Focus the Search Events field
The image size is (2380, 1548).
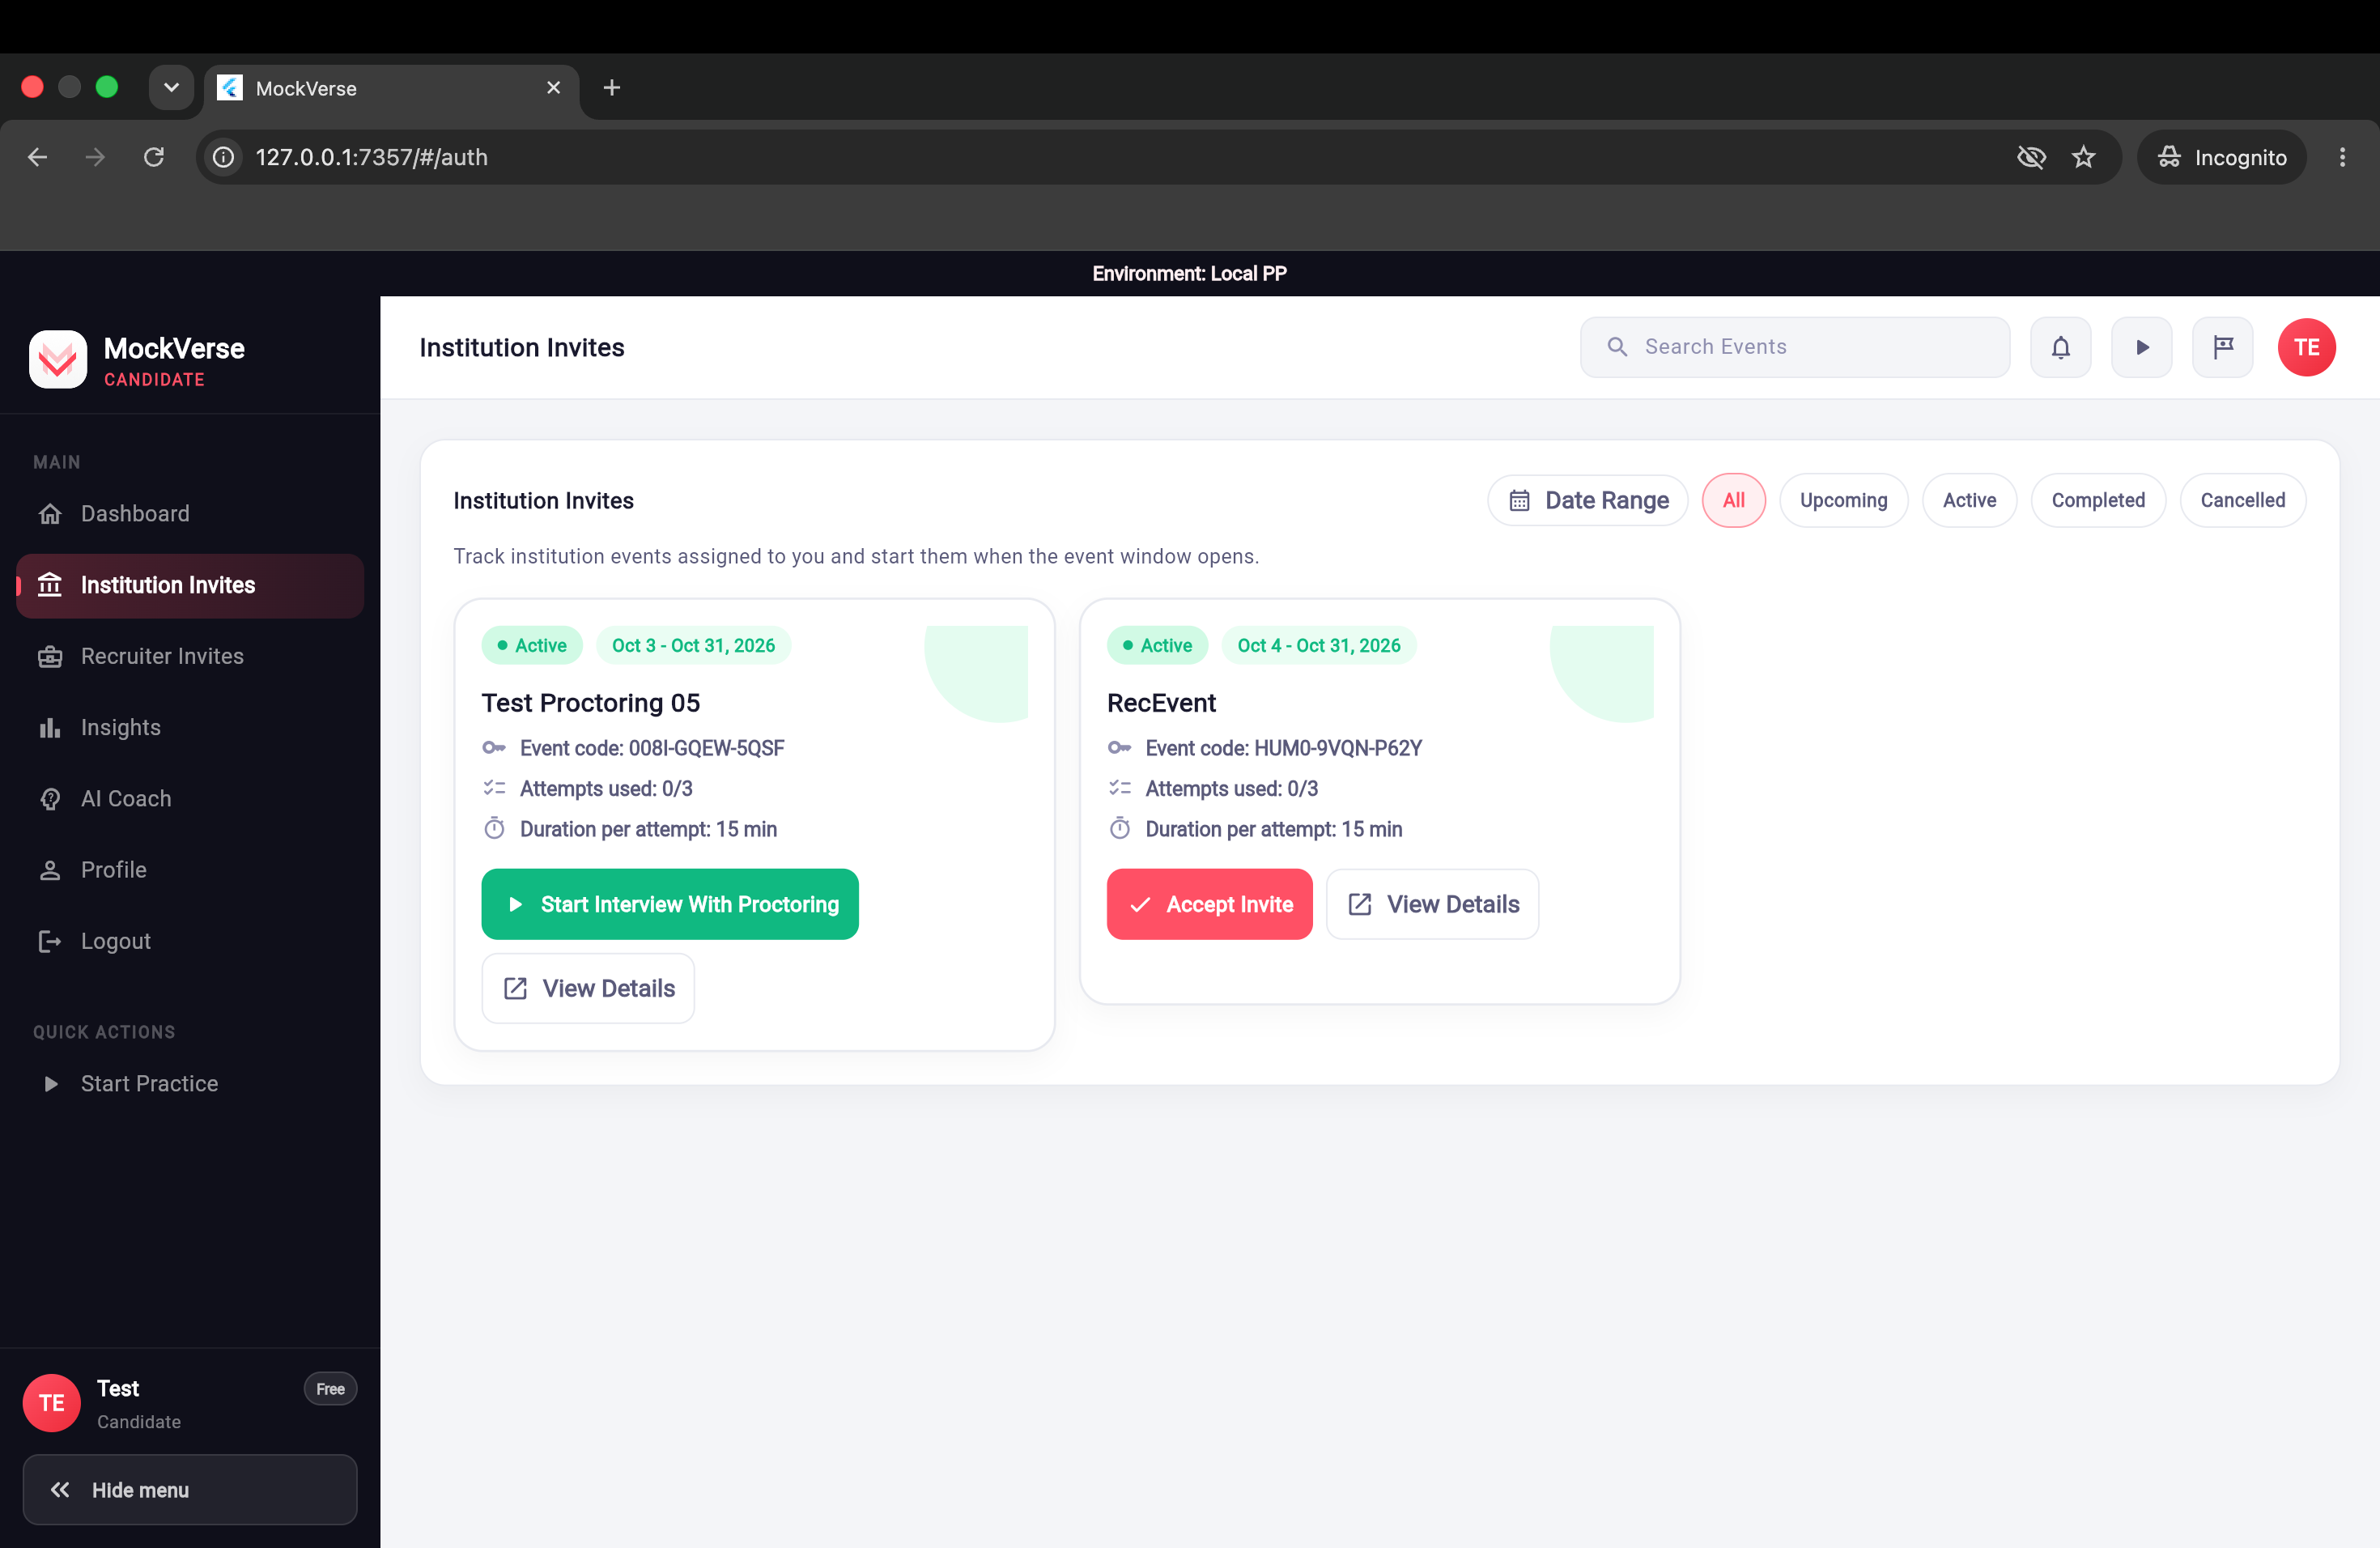pyautogui.click(x=1795, y=347)
